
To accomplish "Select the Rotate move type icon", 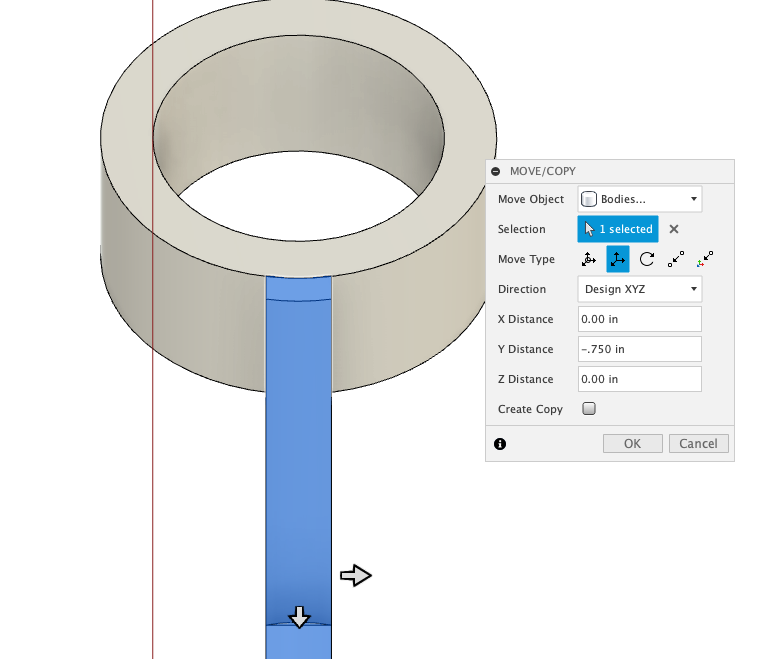I will tap(646, 259).
